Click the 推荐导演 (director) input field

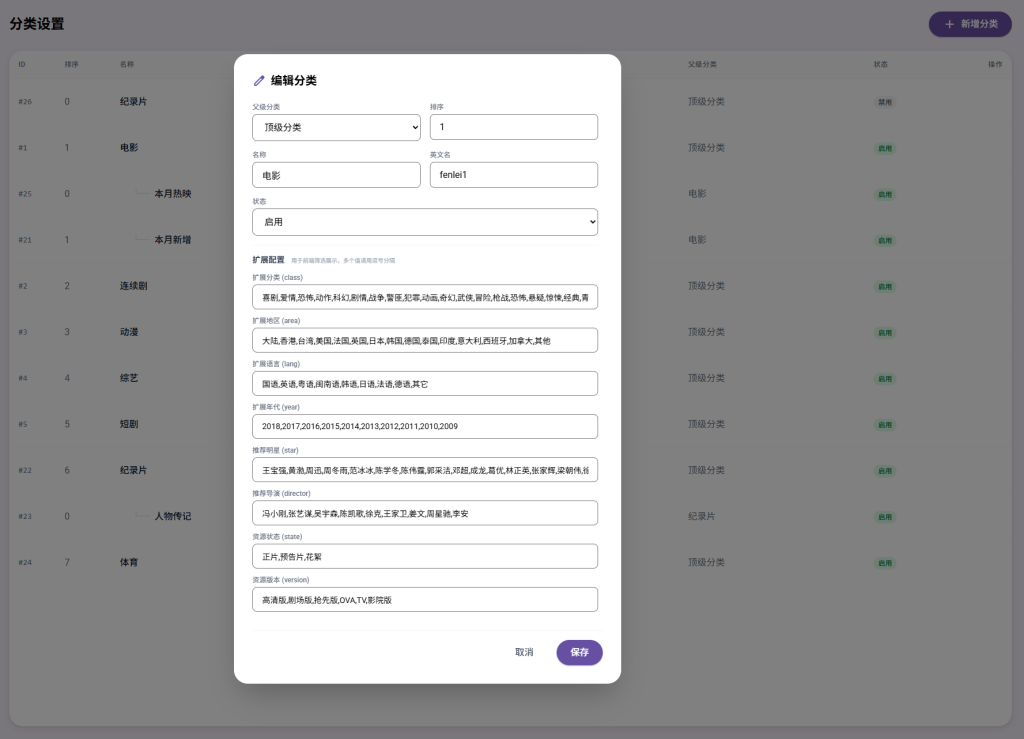click(x=425, y=513)
